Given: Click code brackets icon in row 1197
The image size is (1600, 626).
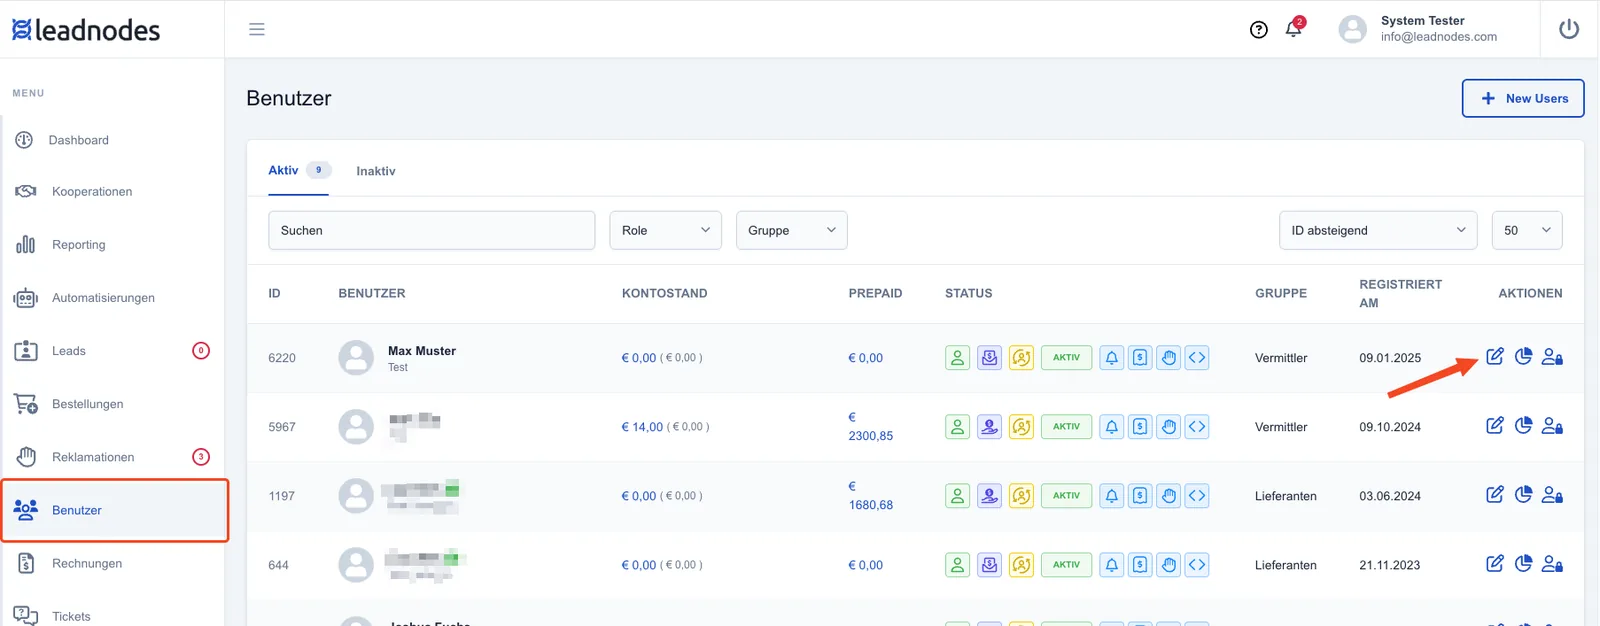Looking at the screenshot, I should click(x=1197, y=495).
